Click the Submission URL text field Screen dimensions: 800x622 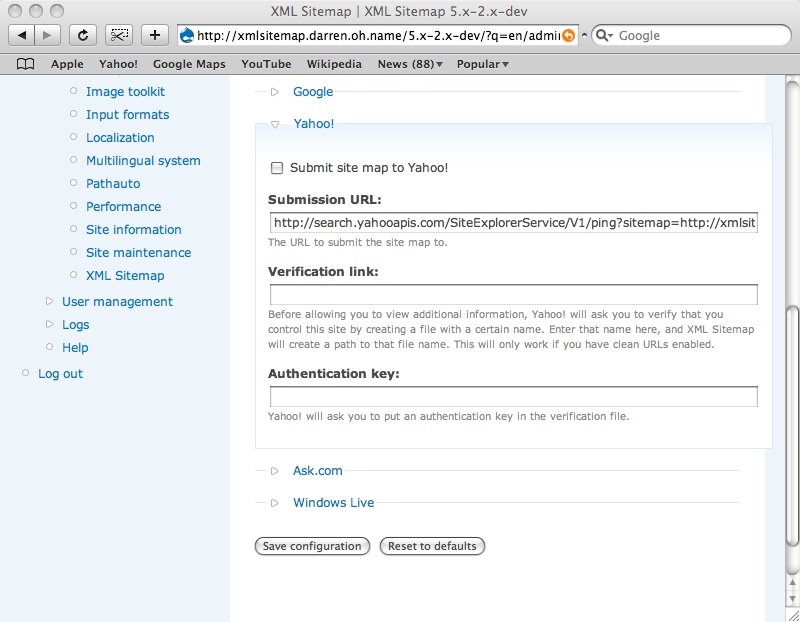(514, 223)
